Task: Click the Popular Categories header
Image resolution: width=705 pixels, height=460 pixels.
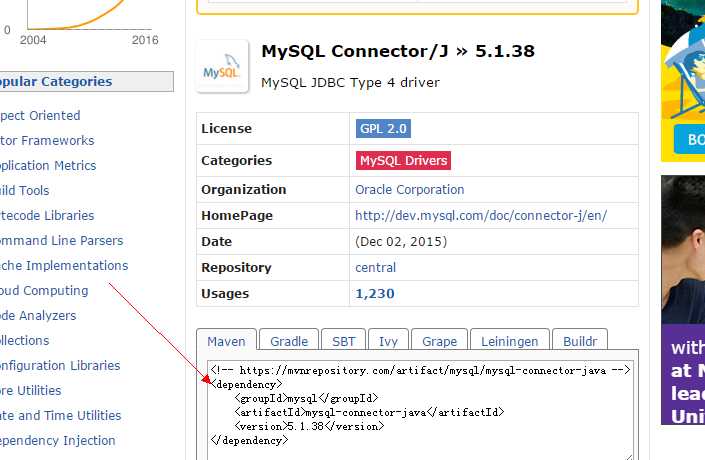Action: click(x=86, y=81)
